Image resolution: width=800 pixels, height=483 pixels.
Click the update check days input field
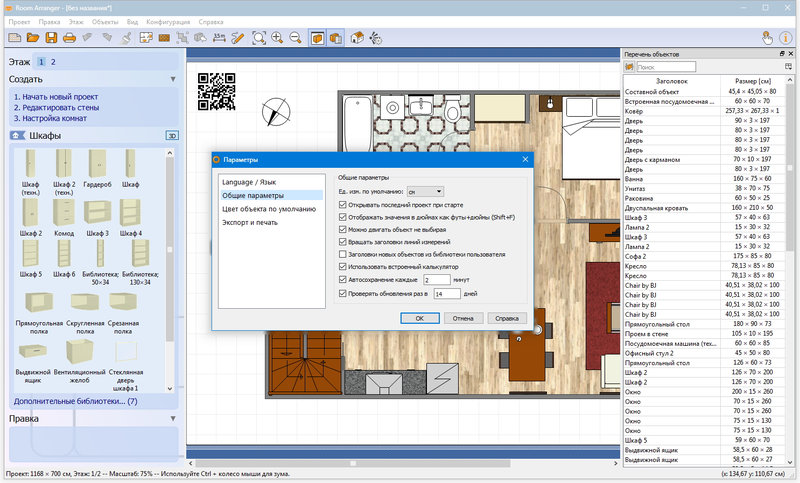(447, 294)
